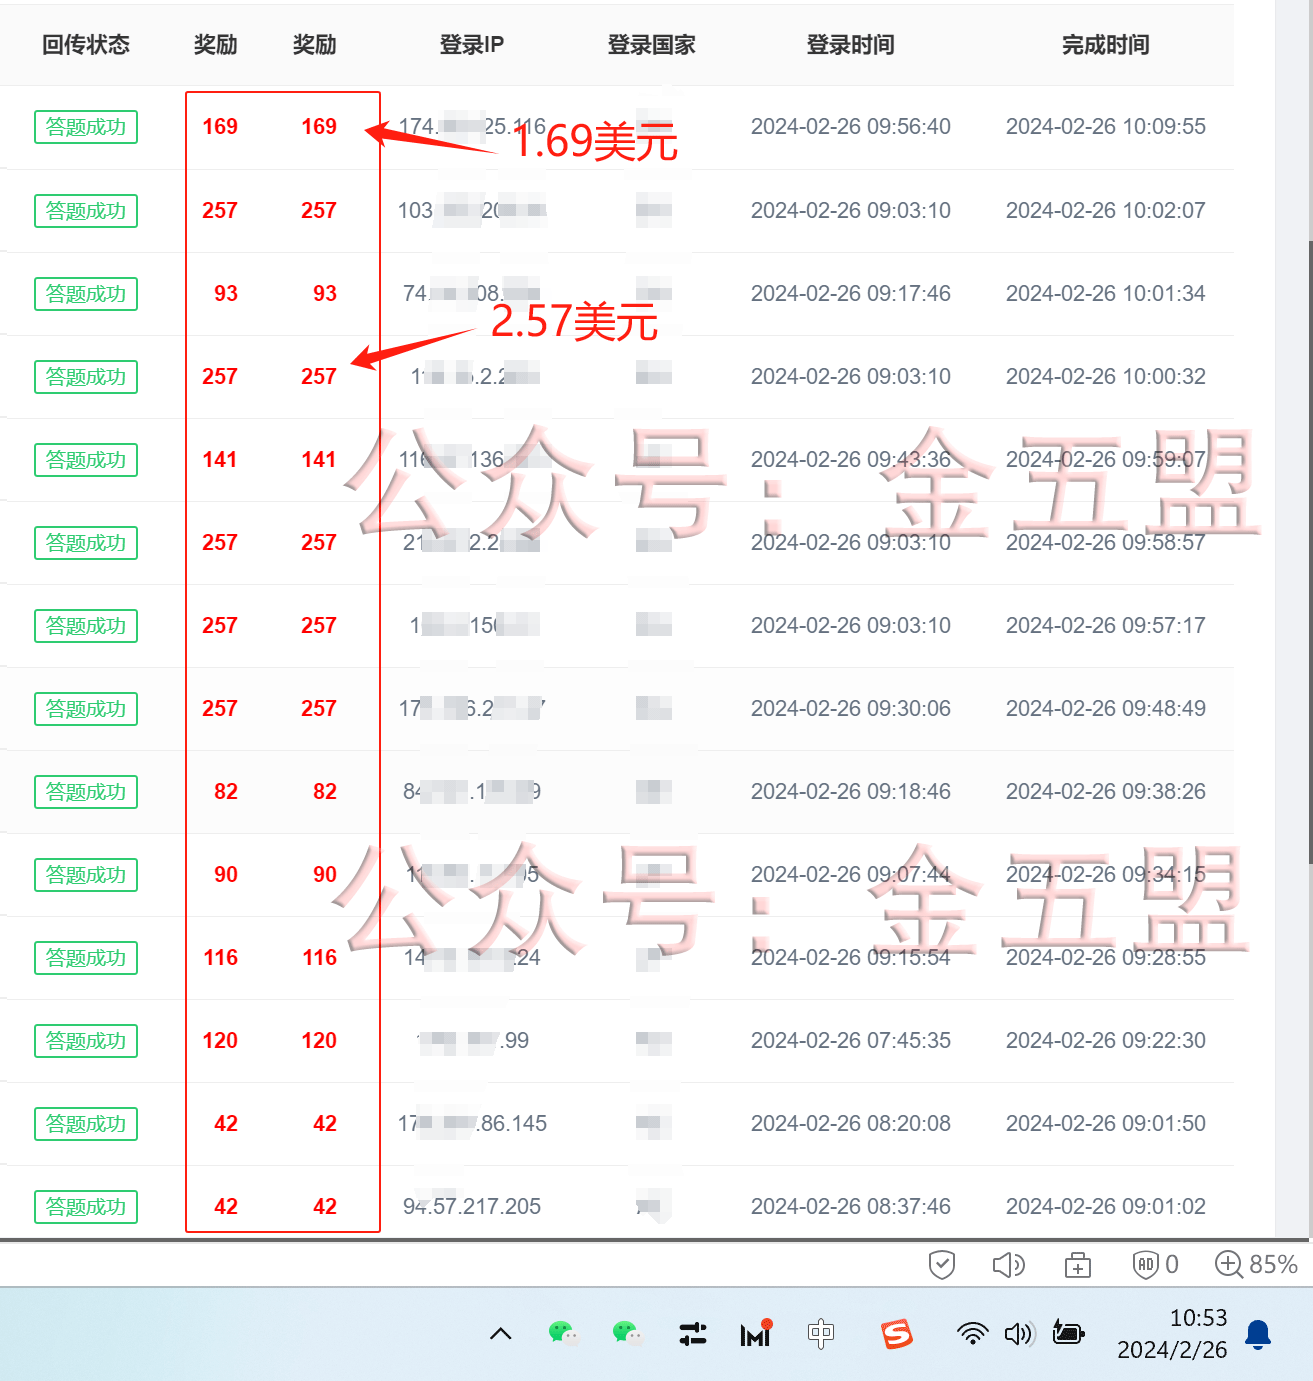The image size is (1313, 1381).
Task: Open the first WeChat tray icon
Action: pyautogui.click(x=564, y=1333)
